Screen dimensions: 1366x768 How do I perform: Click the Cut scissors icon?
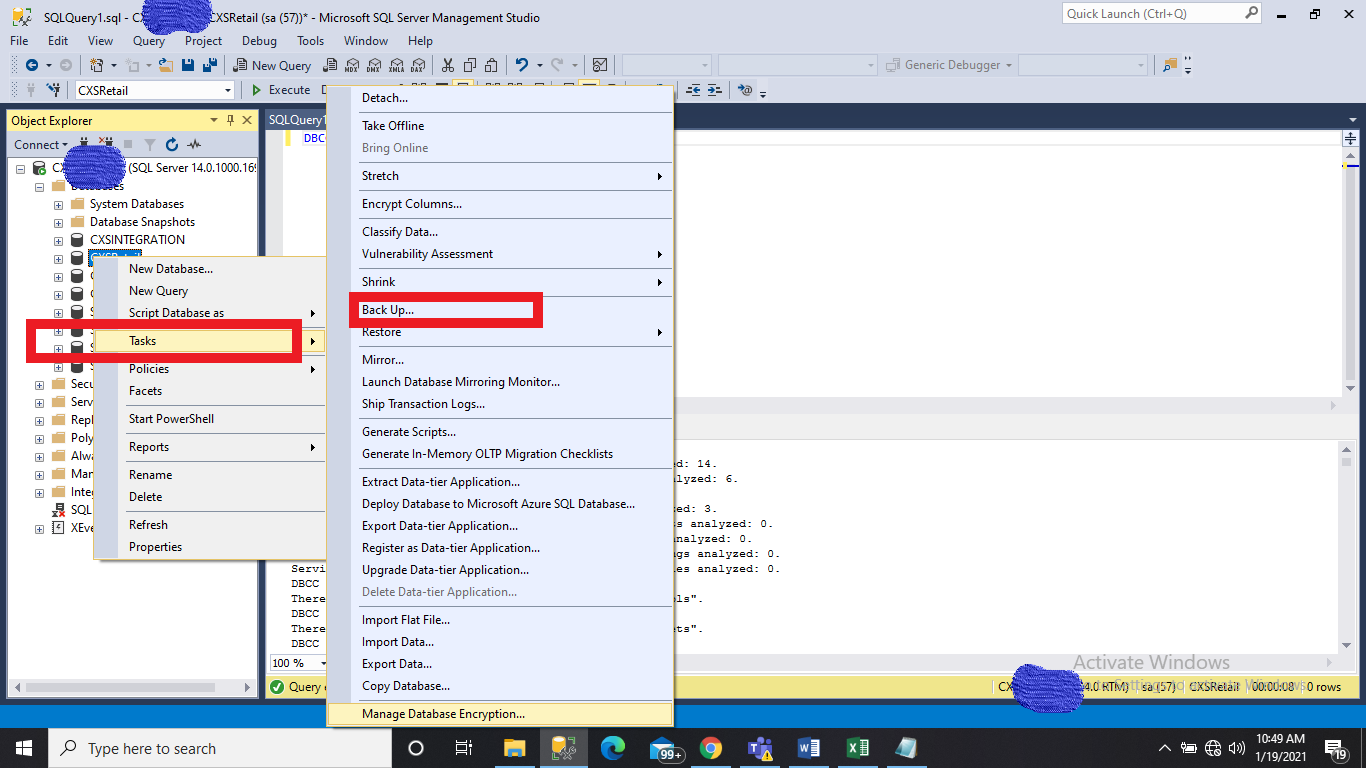448,65
